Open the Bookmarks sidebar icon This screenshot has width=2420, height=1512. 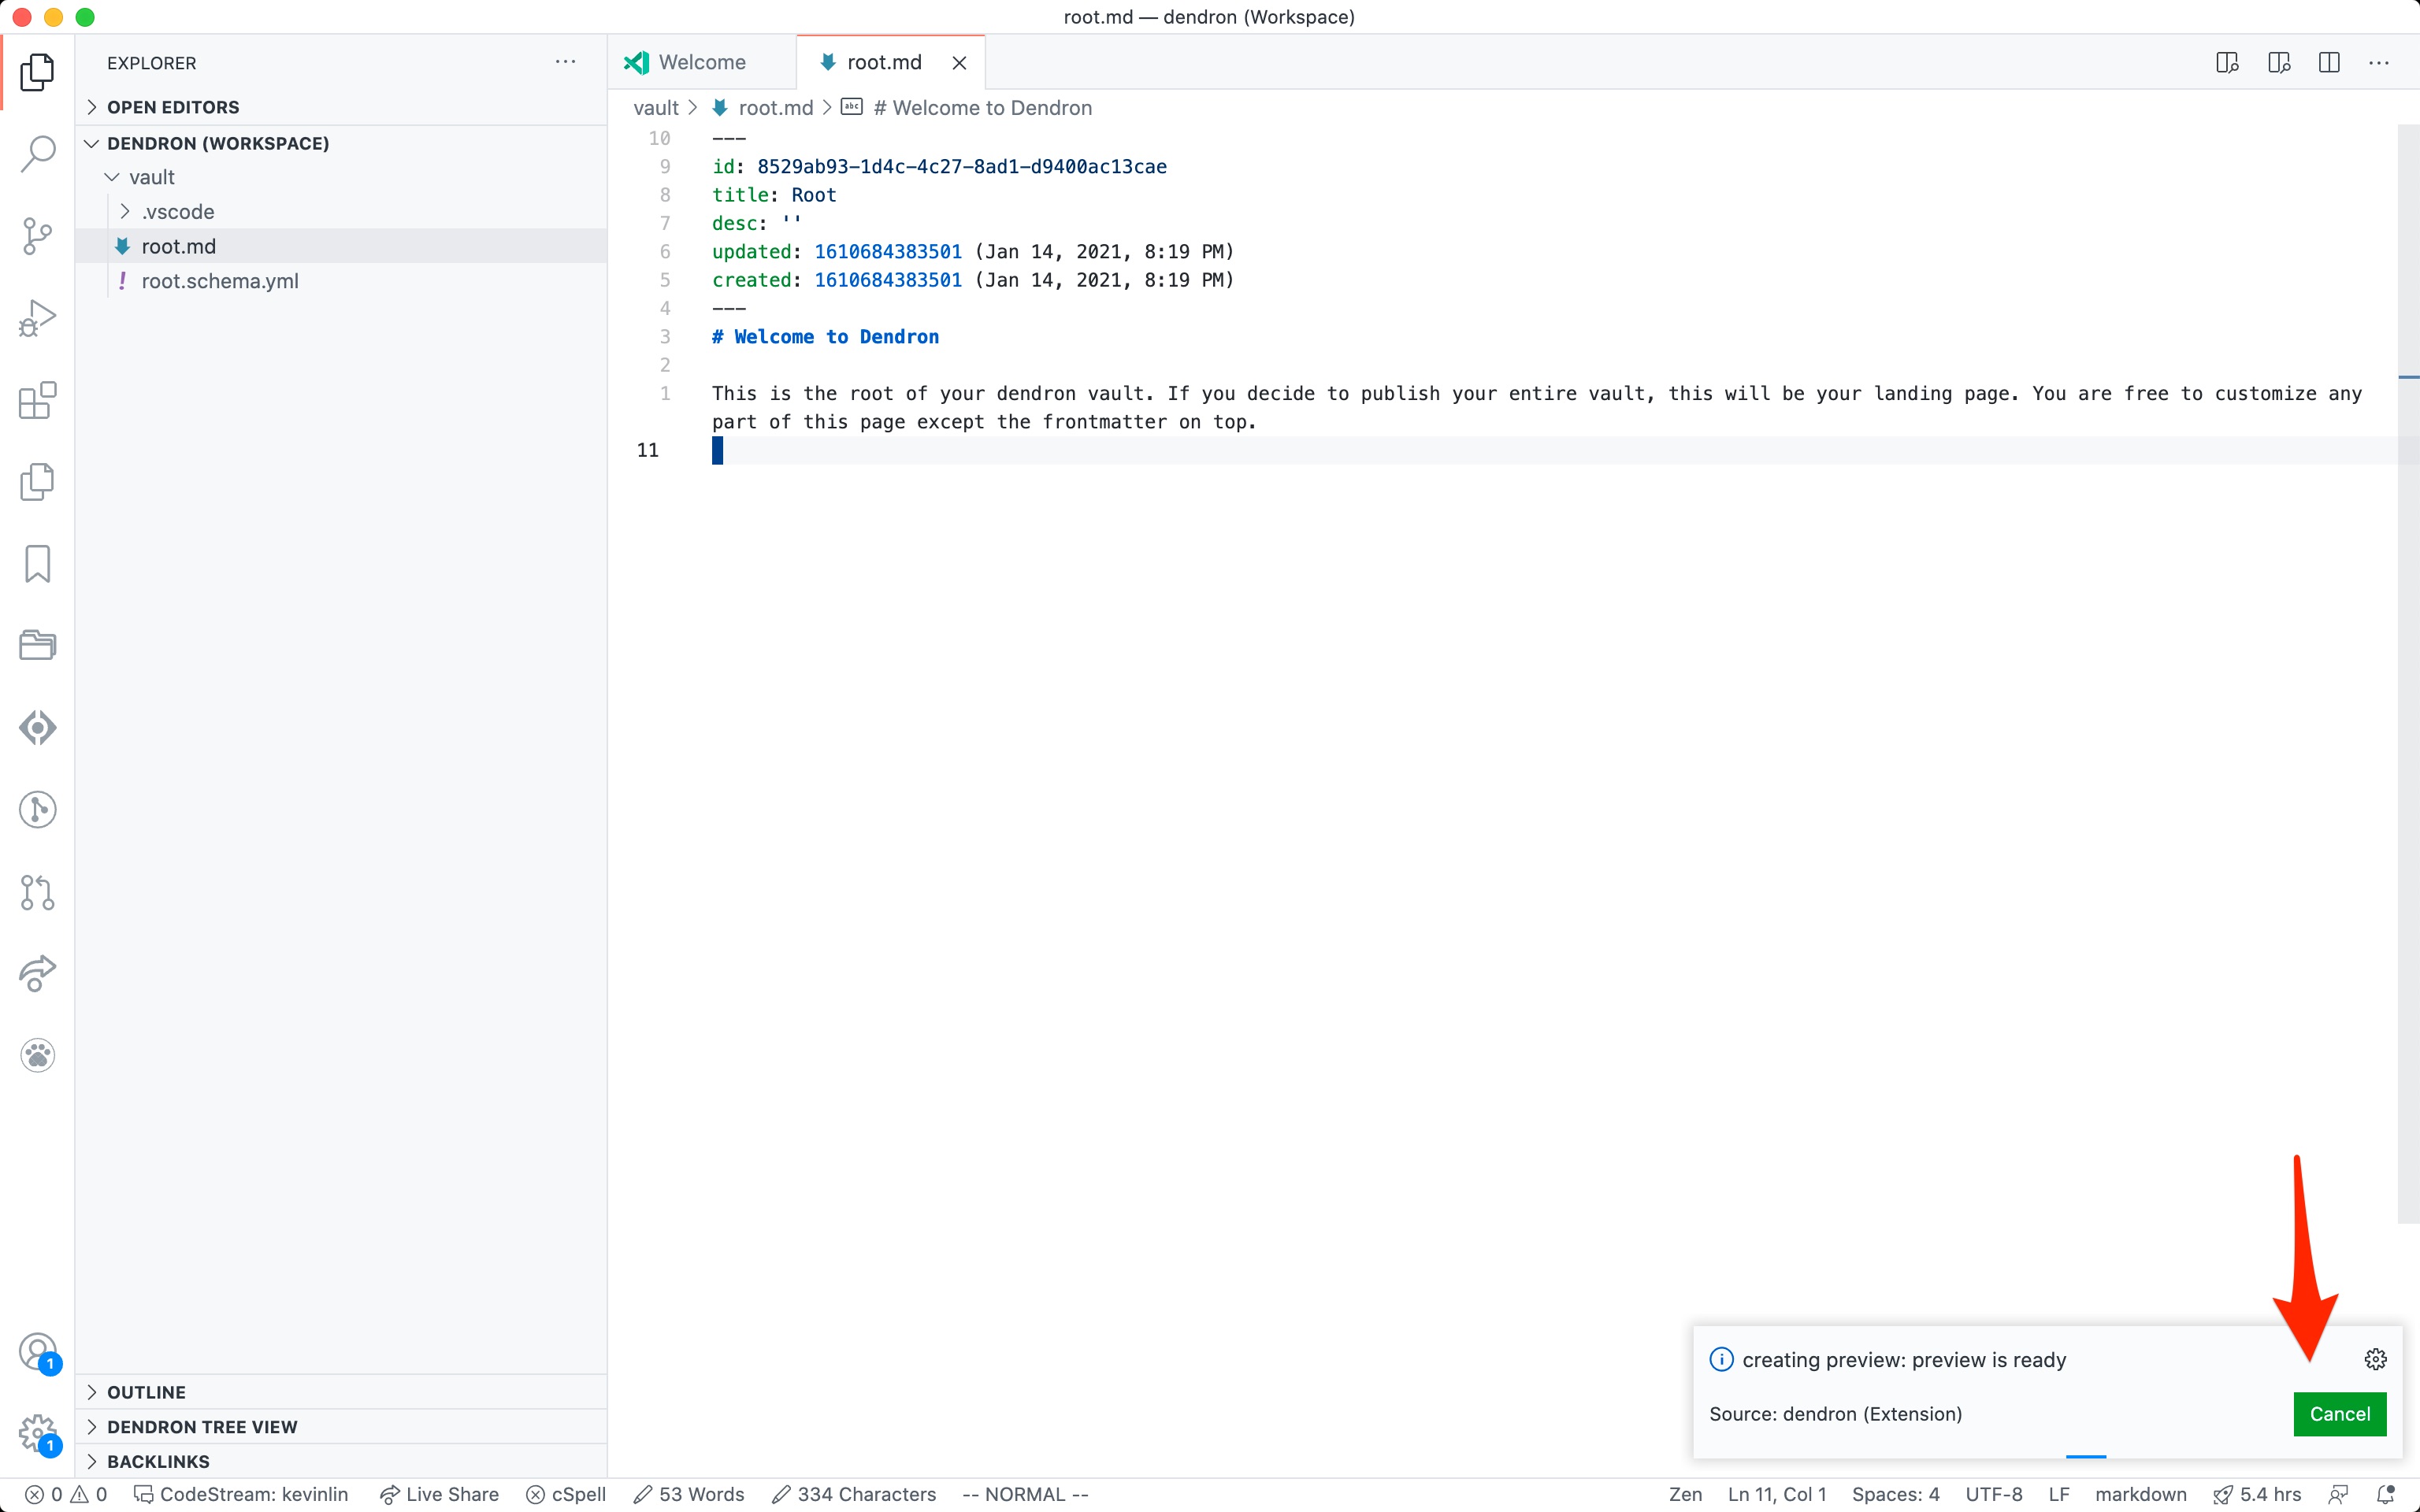37,564
